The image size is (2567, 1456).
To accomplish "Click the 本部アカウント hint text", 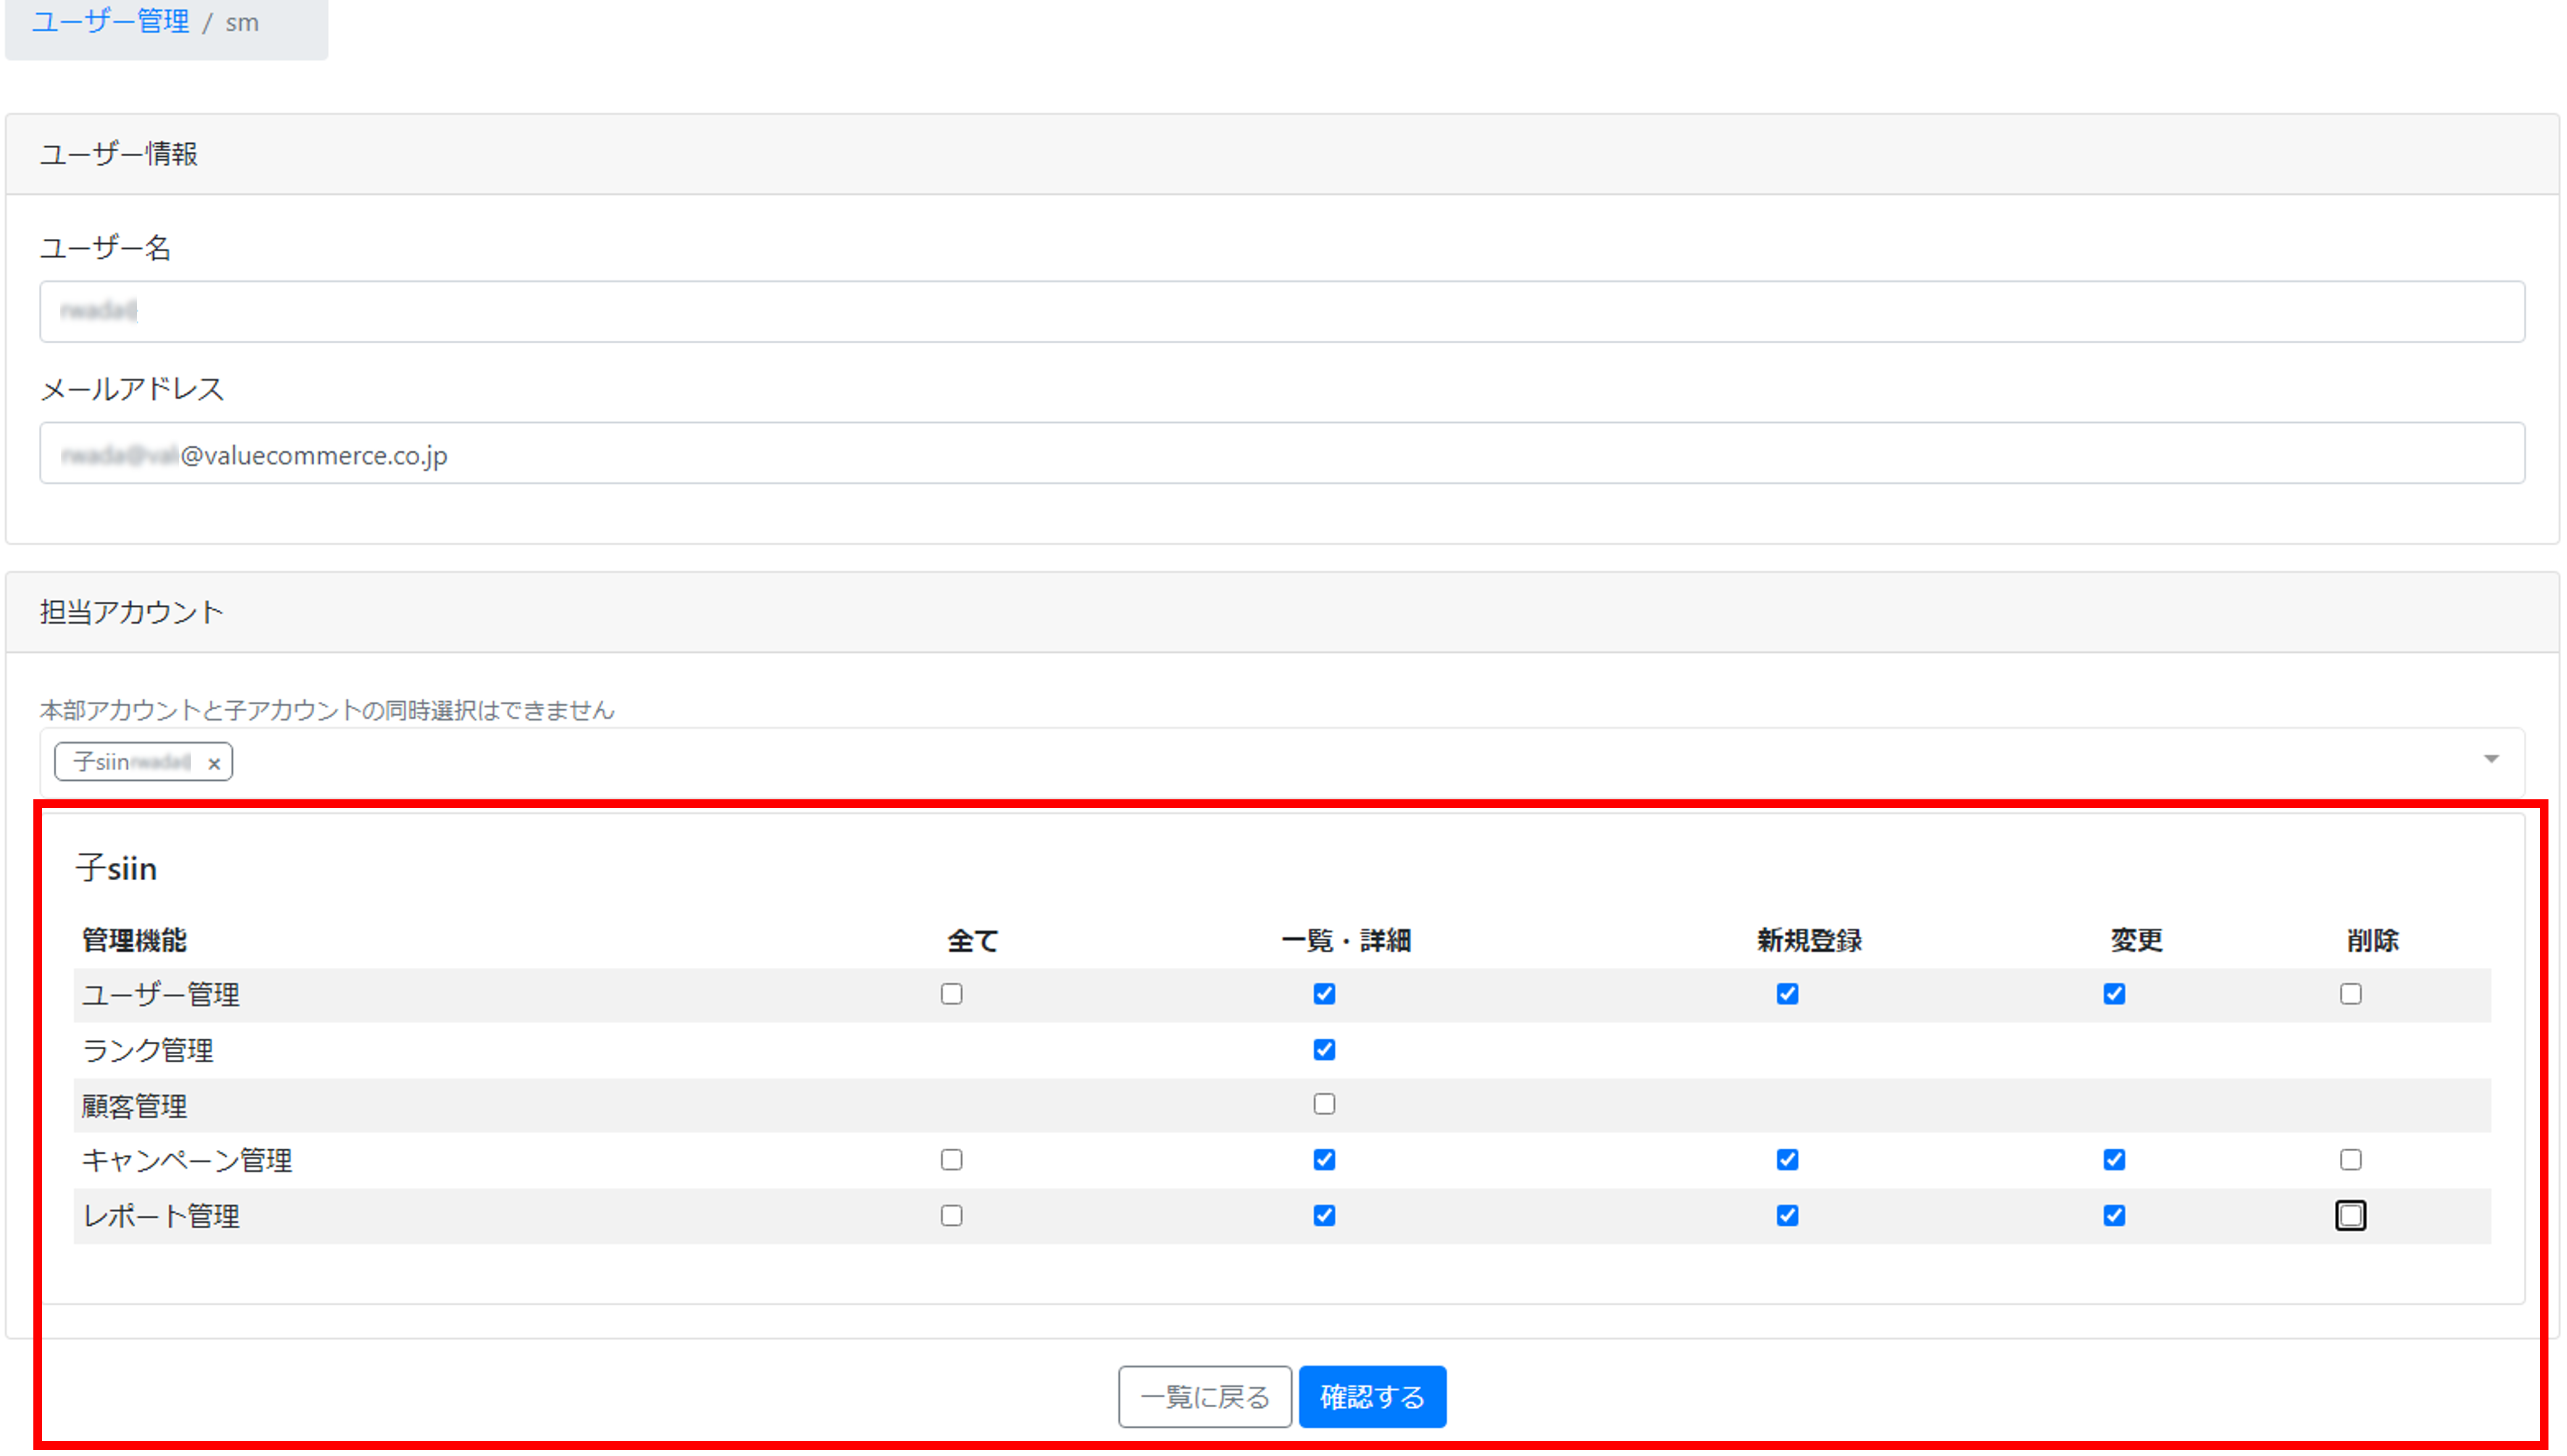I will pos(327,710).
